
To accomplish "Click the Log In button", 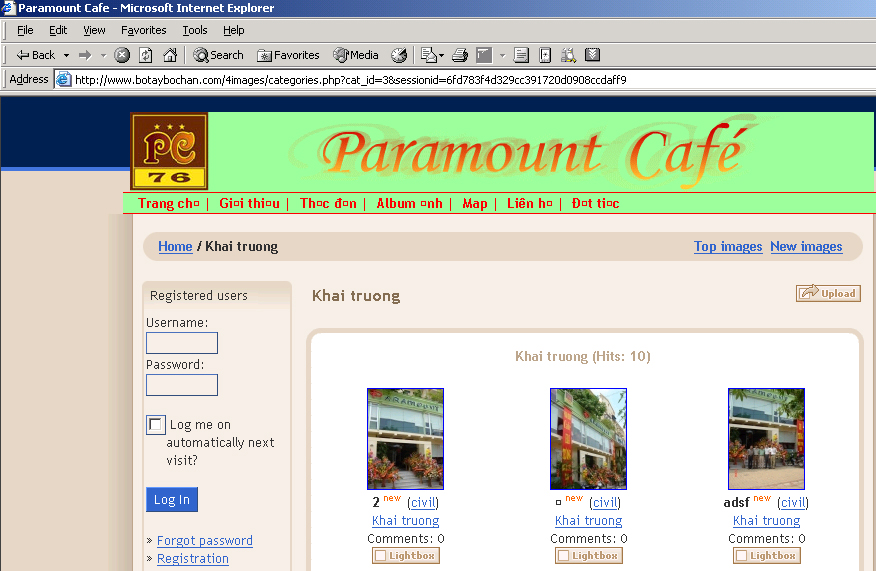I will click(172, 499).
